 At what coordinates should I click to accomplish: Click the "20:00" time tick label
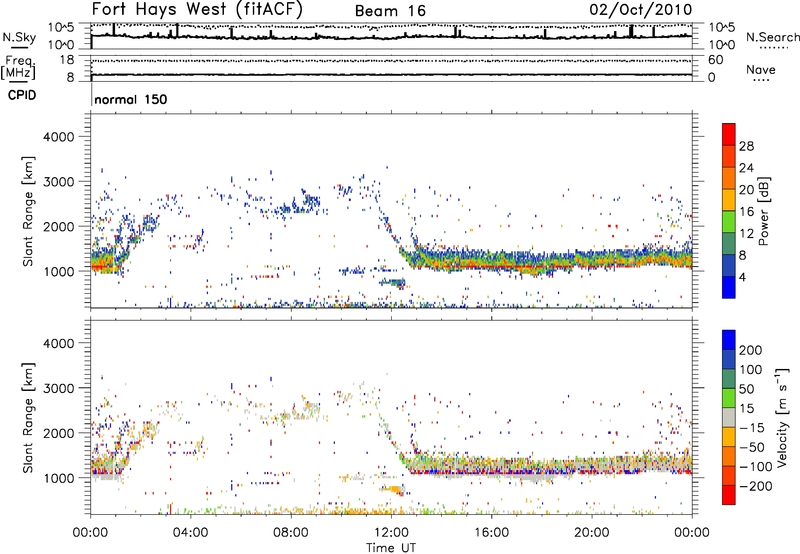click(x=592, y=533)
